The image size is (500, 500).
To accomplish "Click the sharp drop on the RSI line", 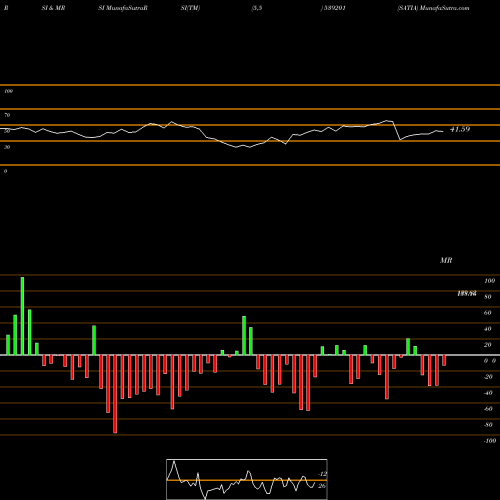I will click(x=397, y=131).
